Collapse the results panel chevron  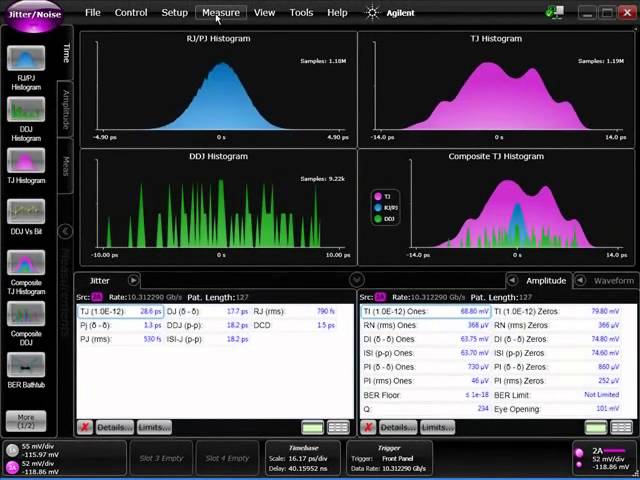coord(356,280)
